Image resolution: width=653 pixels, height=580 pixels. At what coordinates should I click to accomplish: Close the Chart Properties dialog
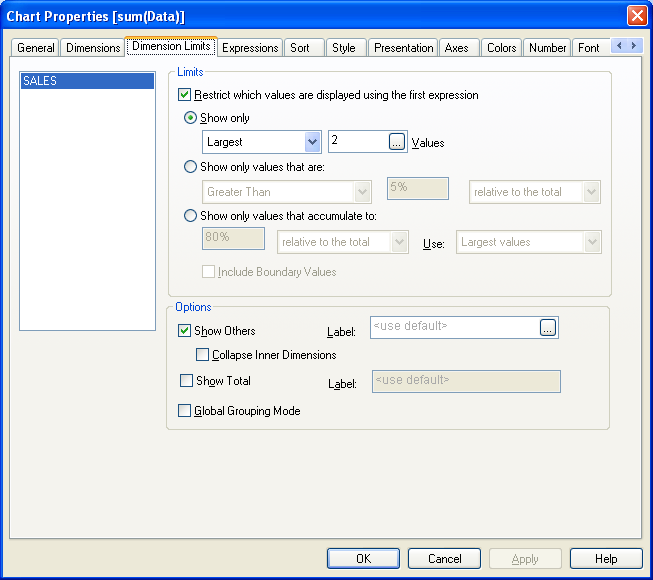[636, 16]
